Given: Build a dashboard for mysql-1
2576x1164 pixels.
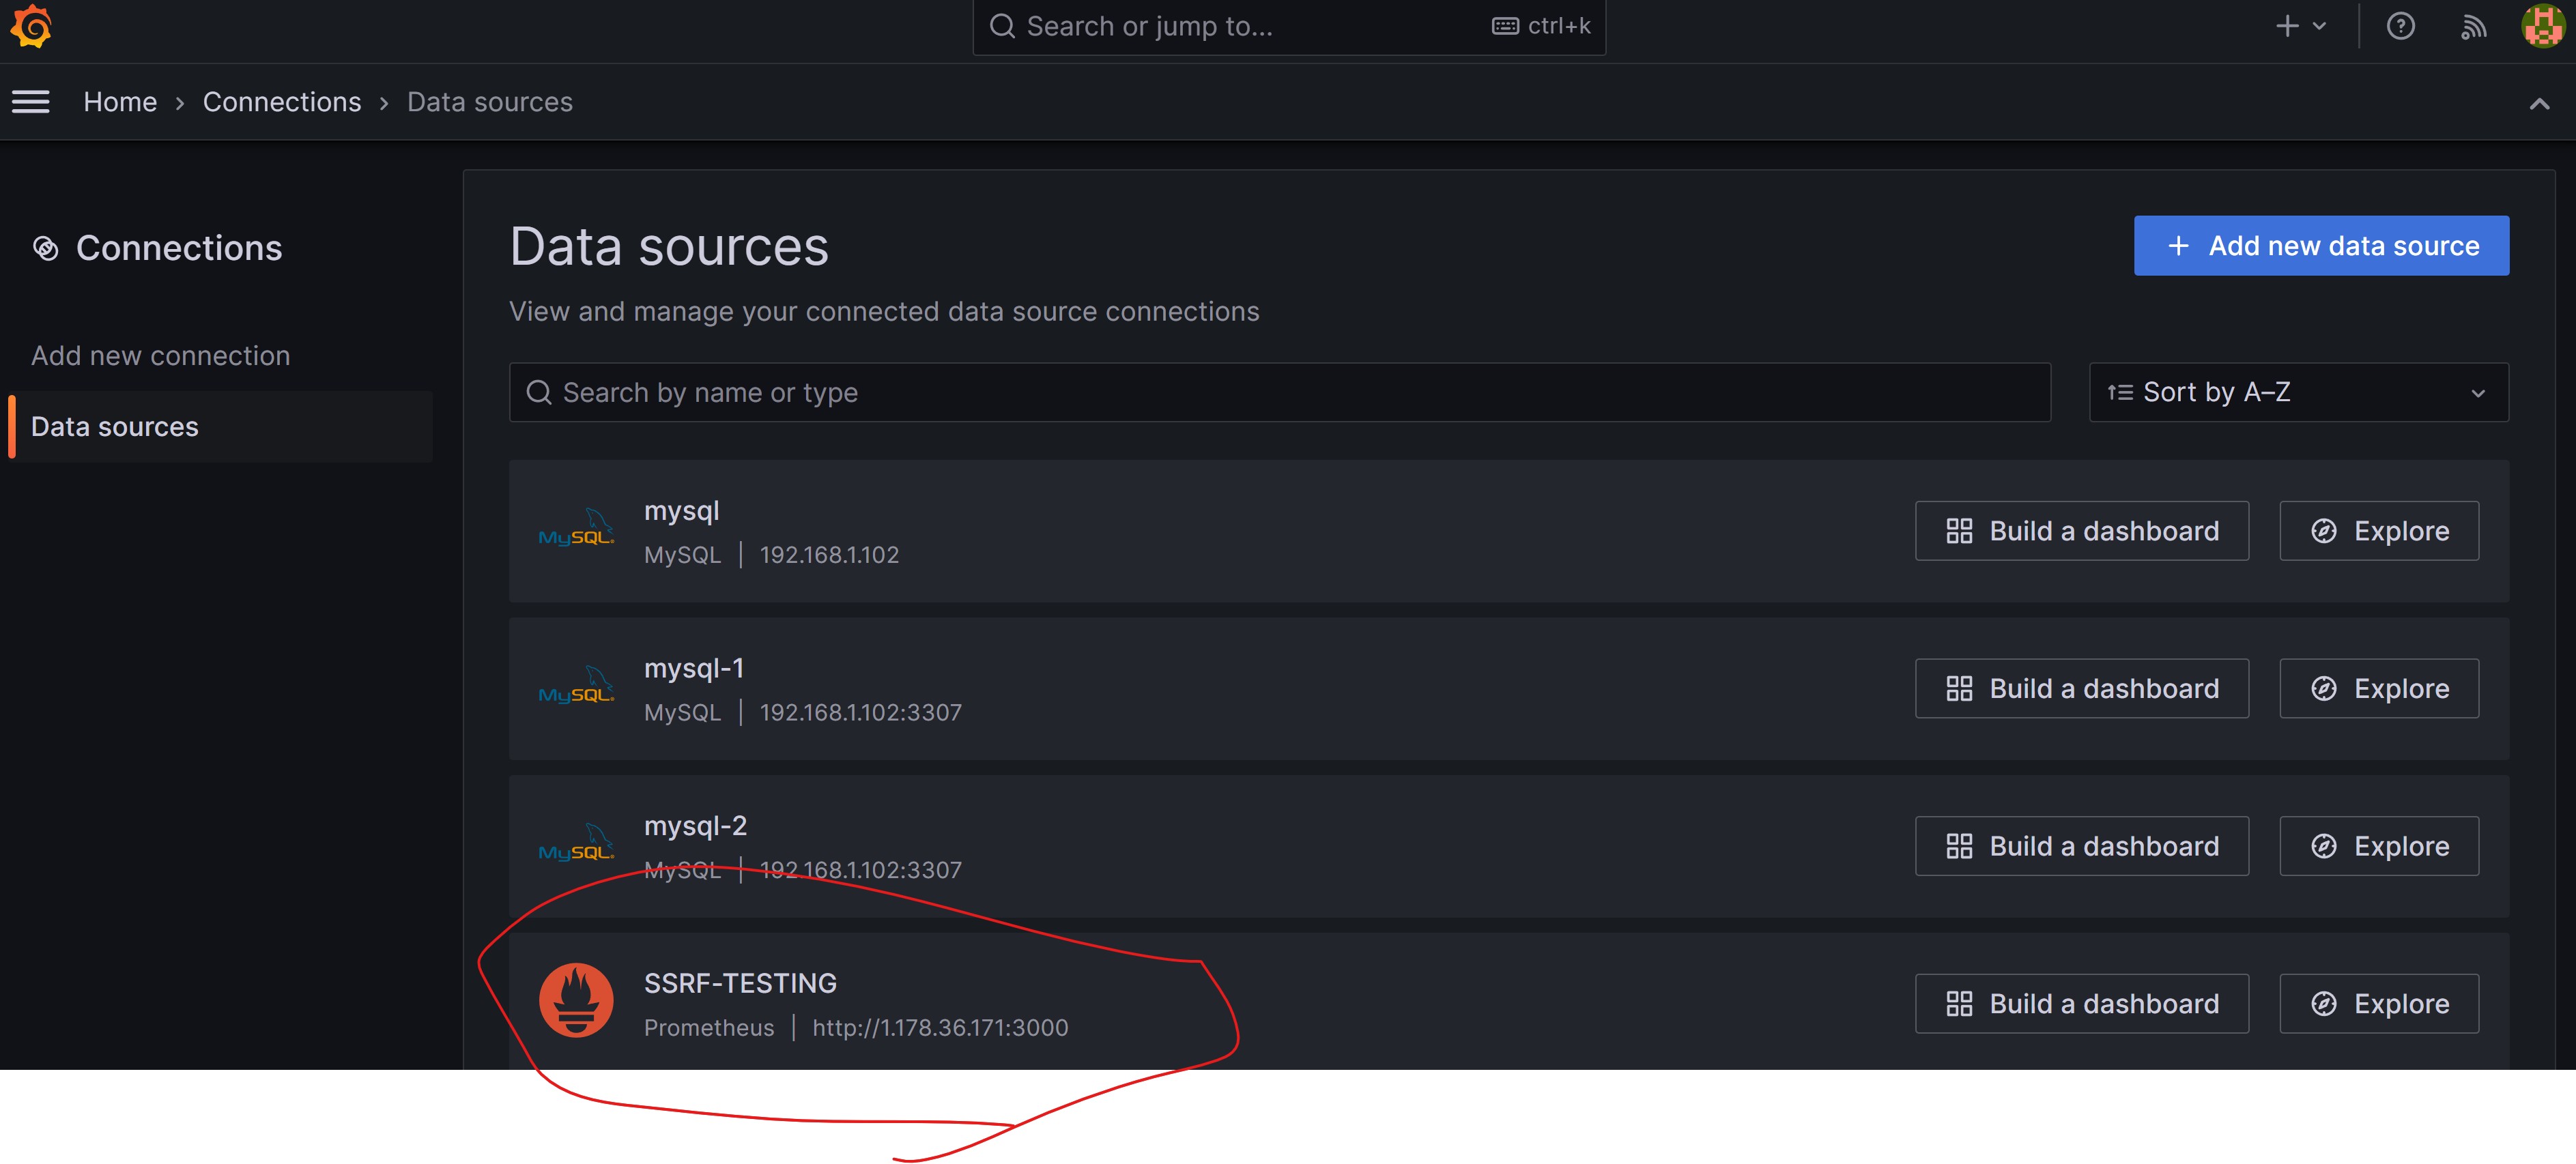Looking at the screenshot, I should (x=2082, y=689).
